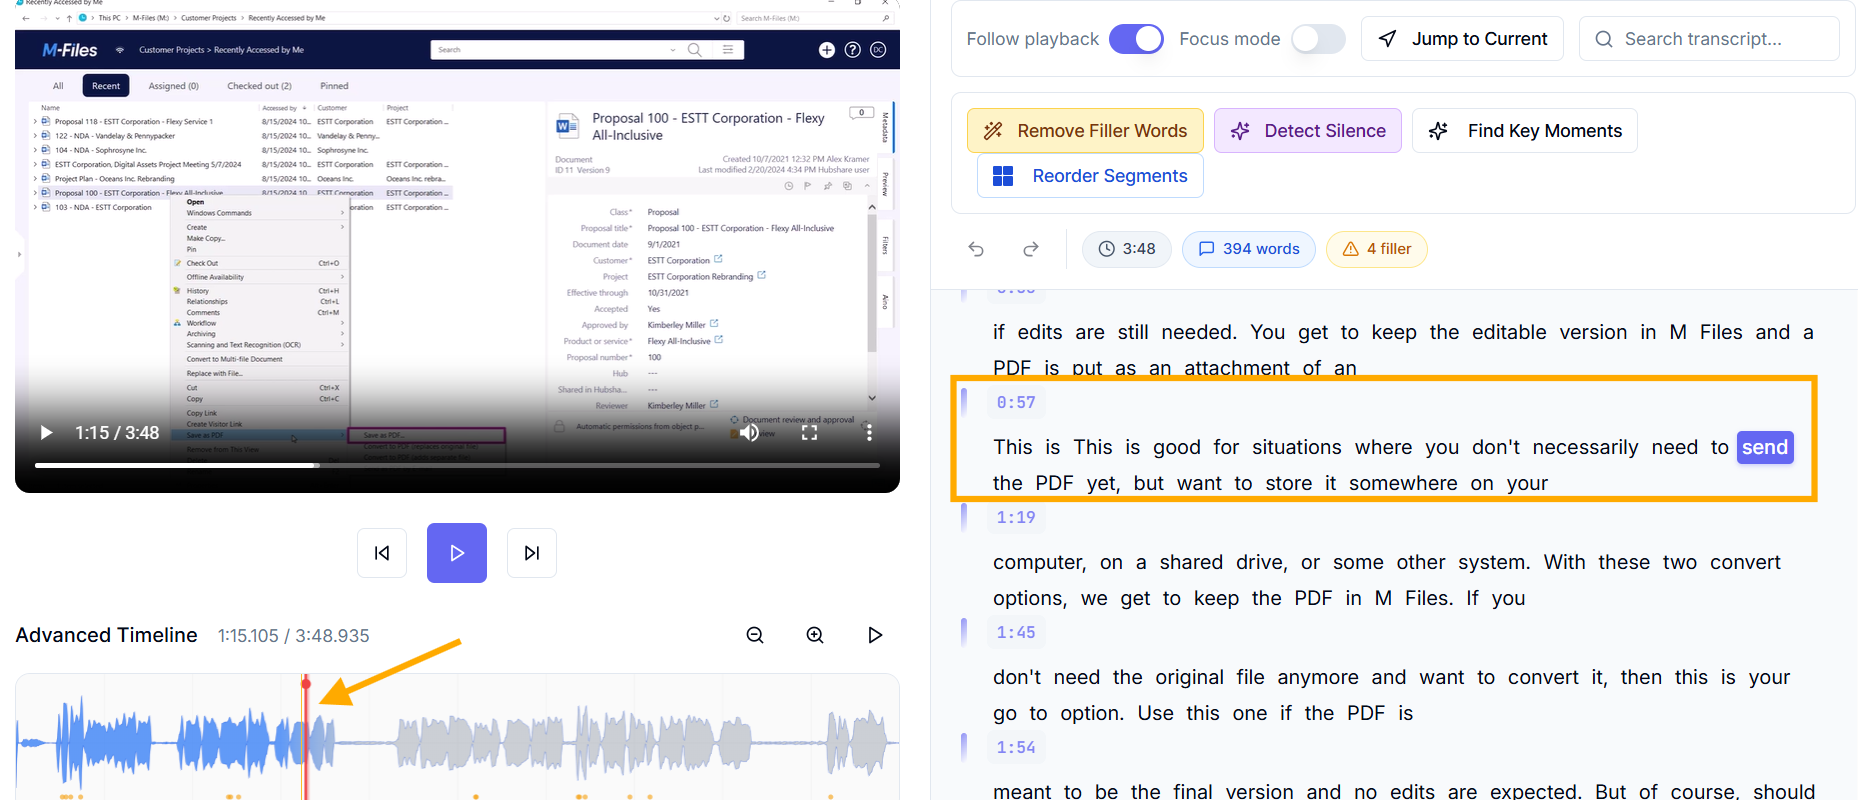Click the redo arrow icon
This screenshot has height=800, width=1858.
coord(1031,249)
